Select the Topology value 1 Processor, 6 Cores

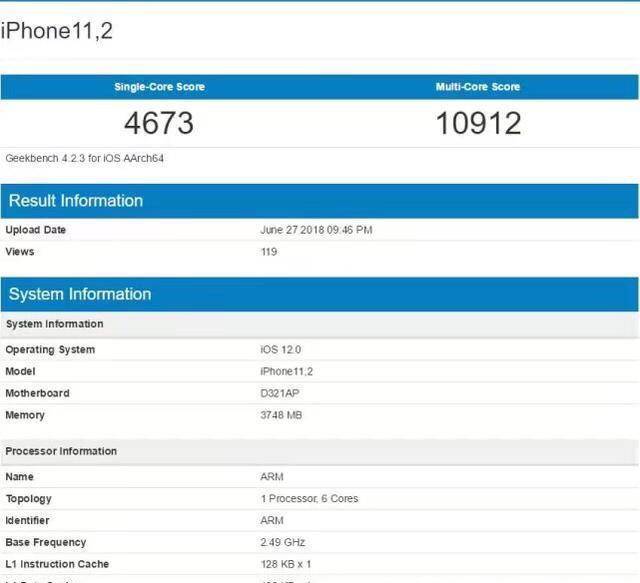click(309, 498)
